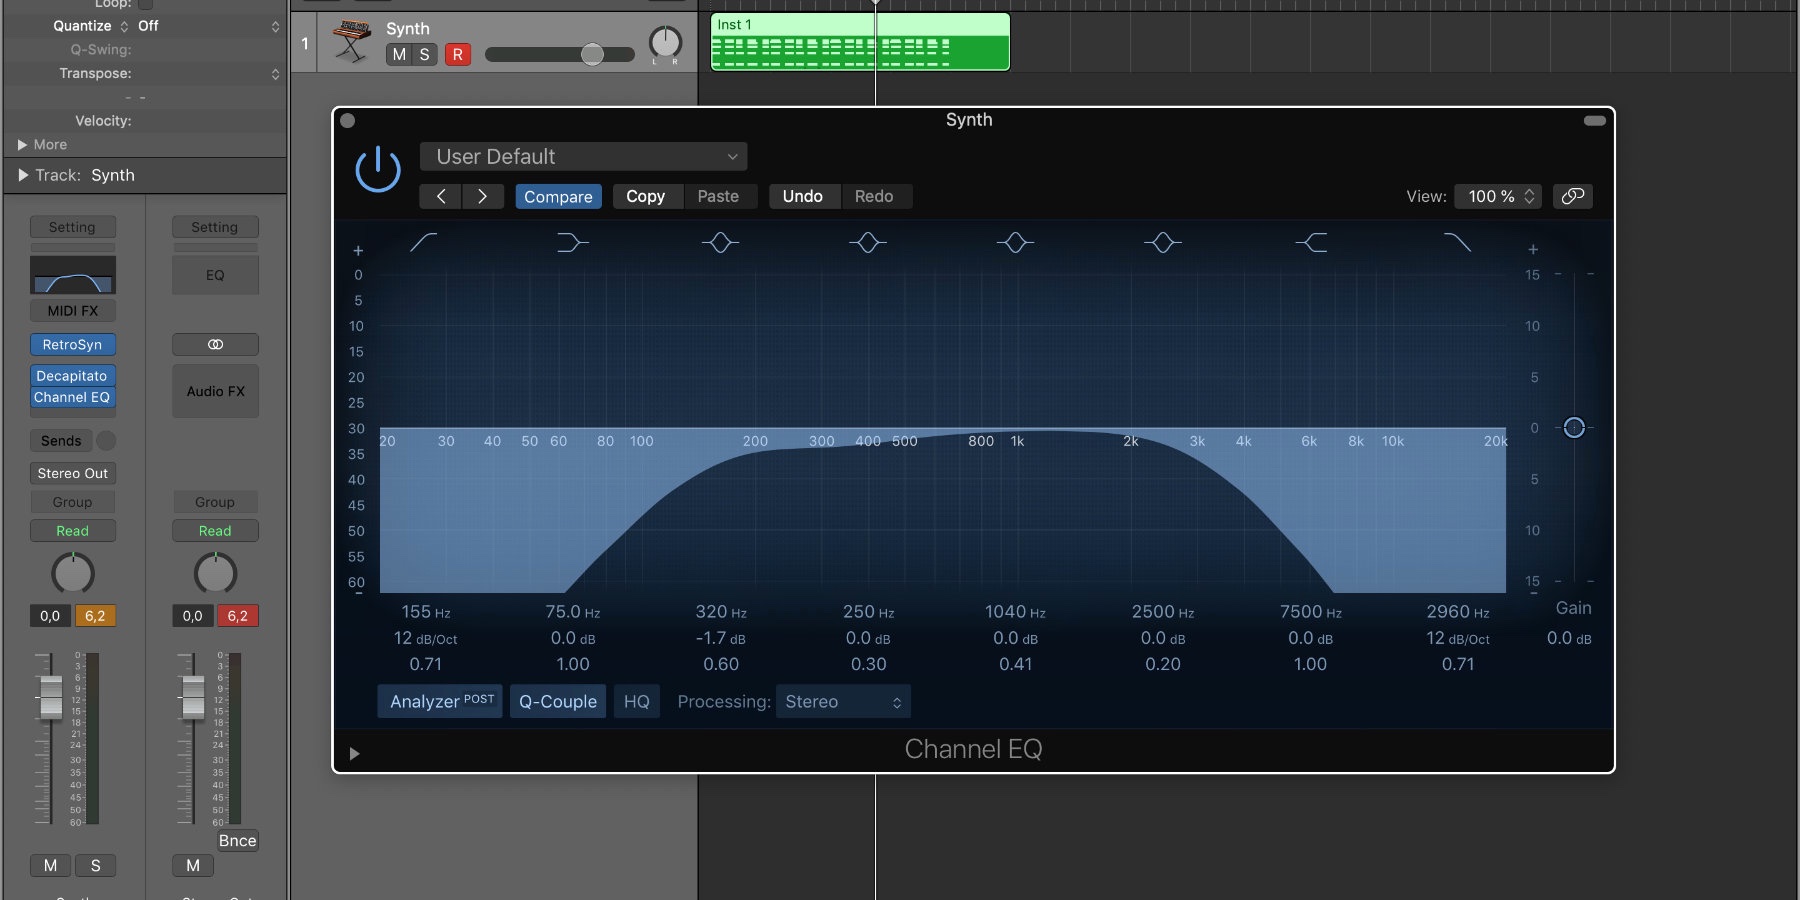1800x900 pixels.
Task: Open the User Default preset dropdown
Action: point(584,157)
